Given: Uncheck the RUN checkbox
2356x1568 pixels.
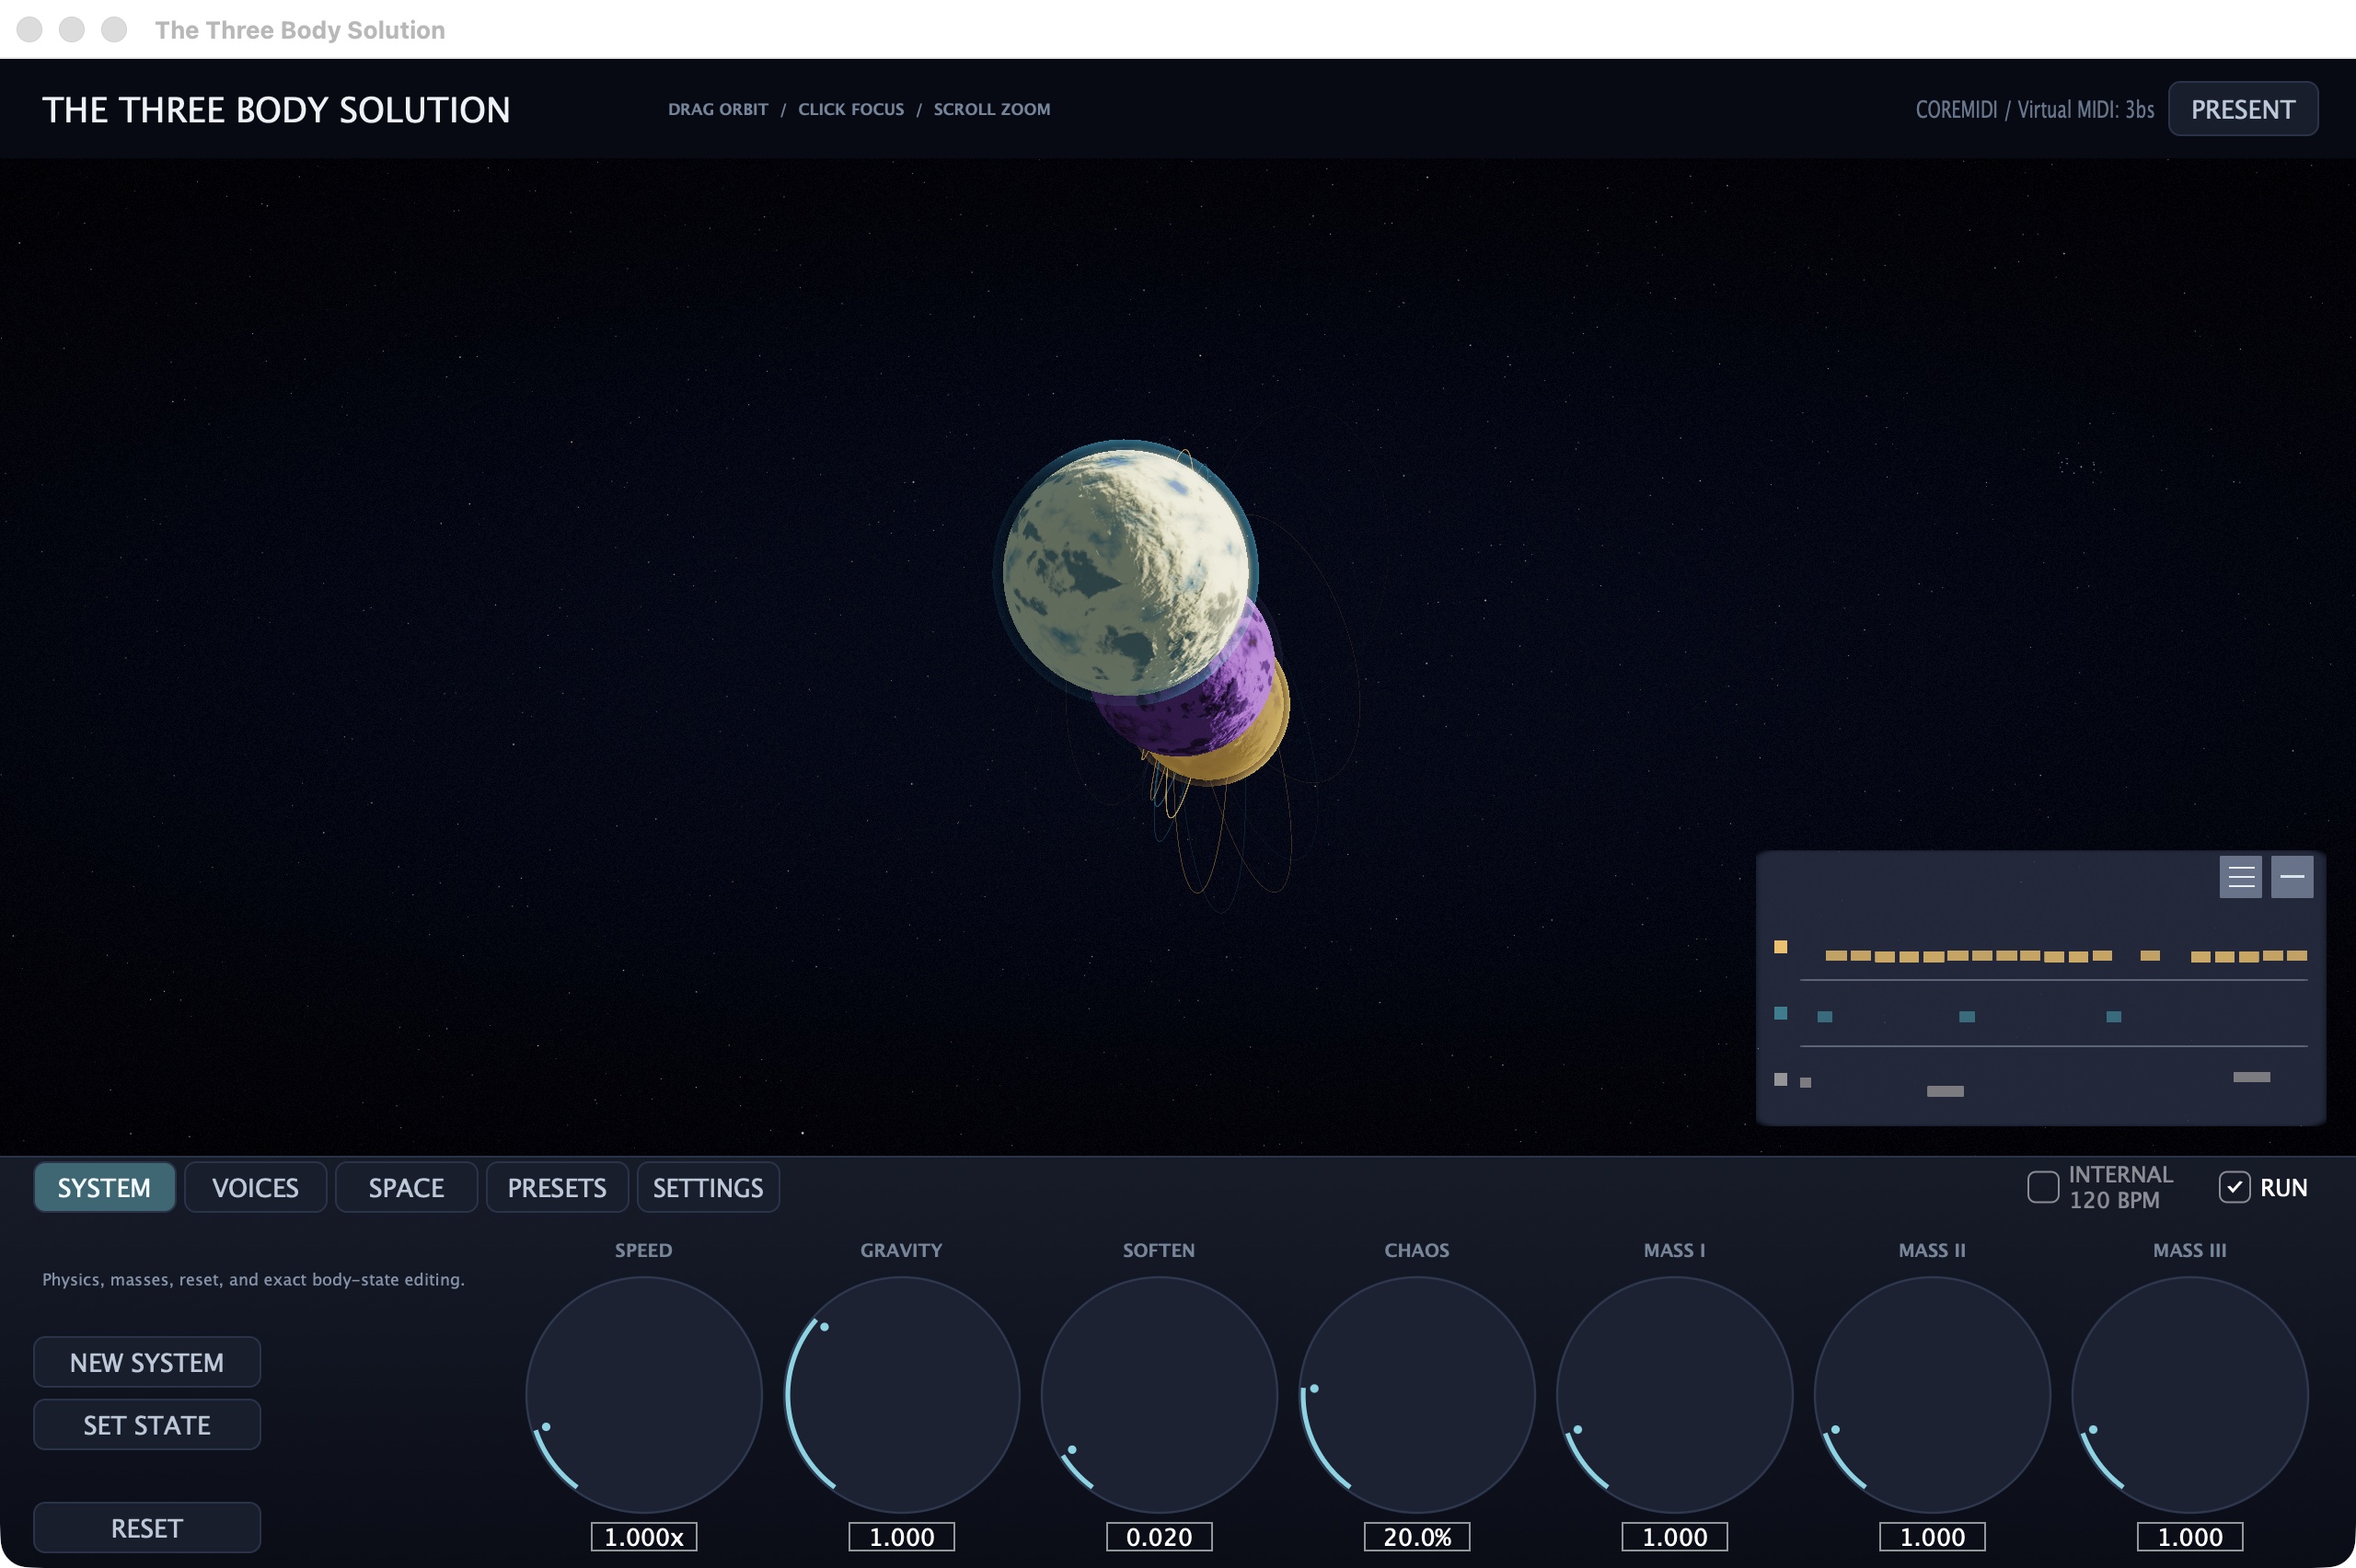Looking at the screenshot, I should [x=2234, y=1187].
